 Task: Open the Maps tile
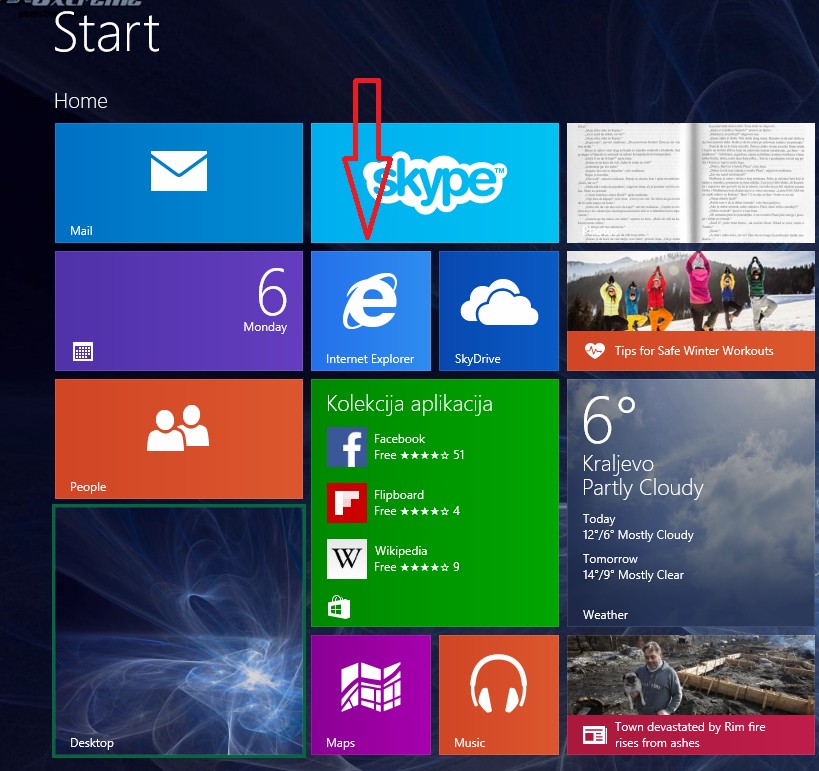pyautogui.click(x=371, y=695)
